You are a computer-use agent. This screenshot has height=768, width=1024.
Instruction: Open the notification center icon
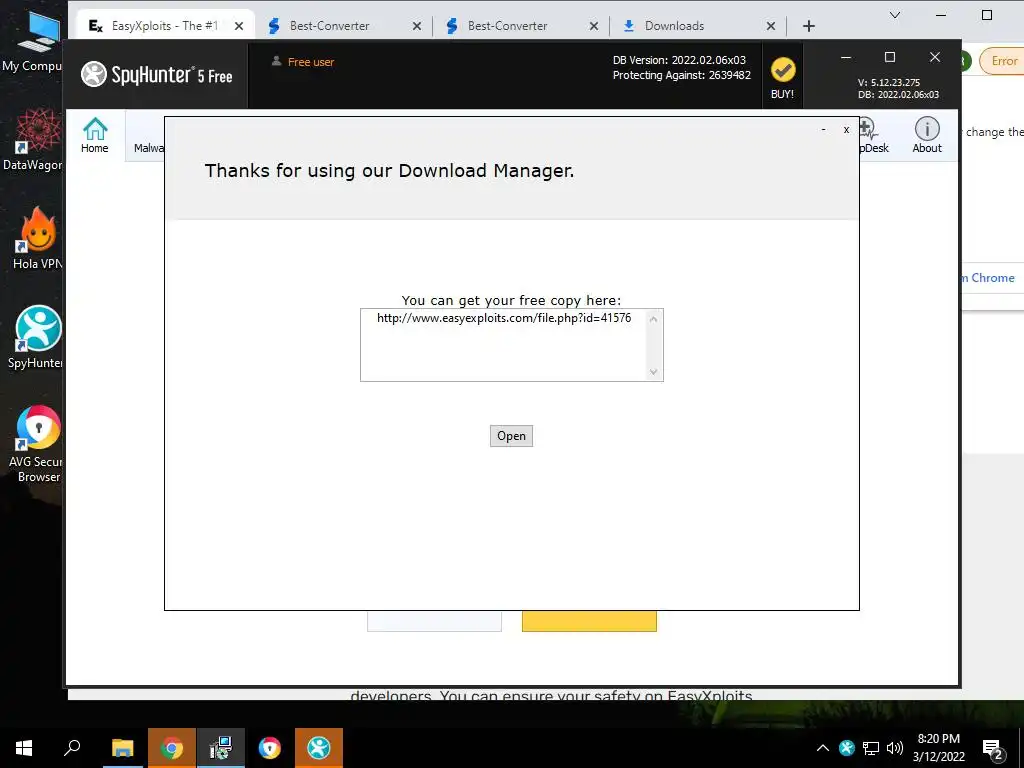[x=993, y=750]
